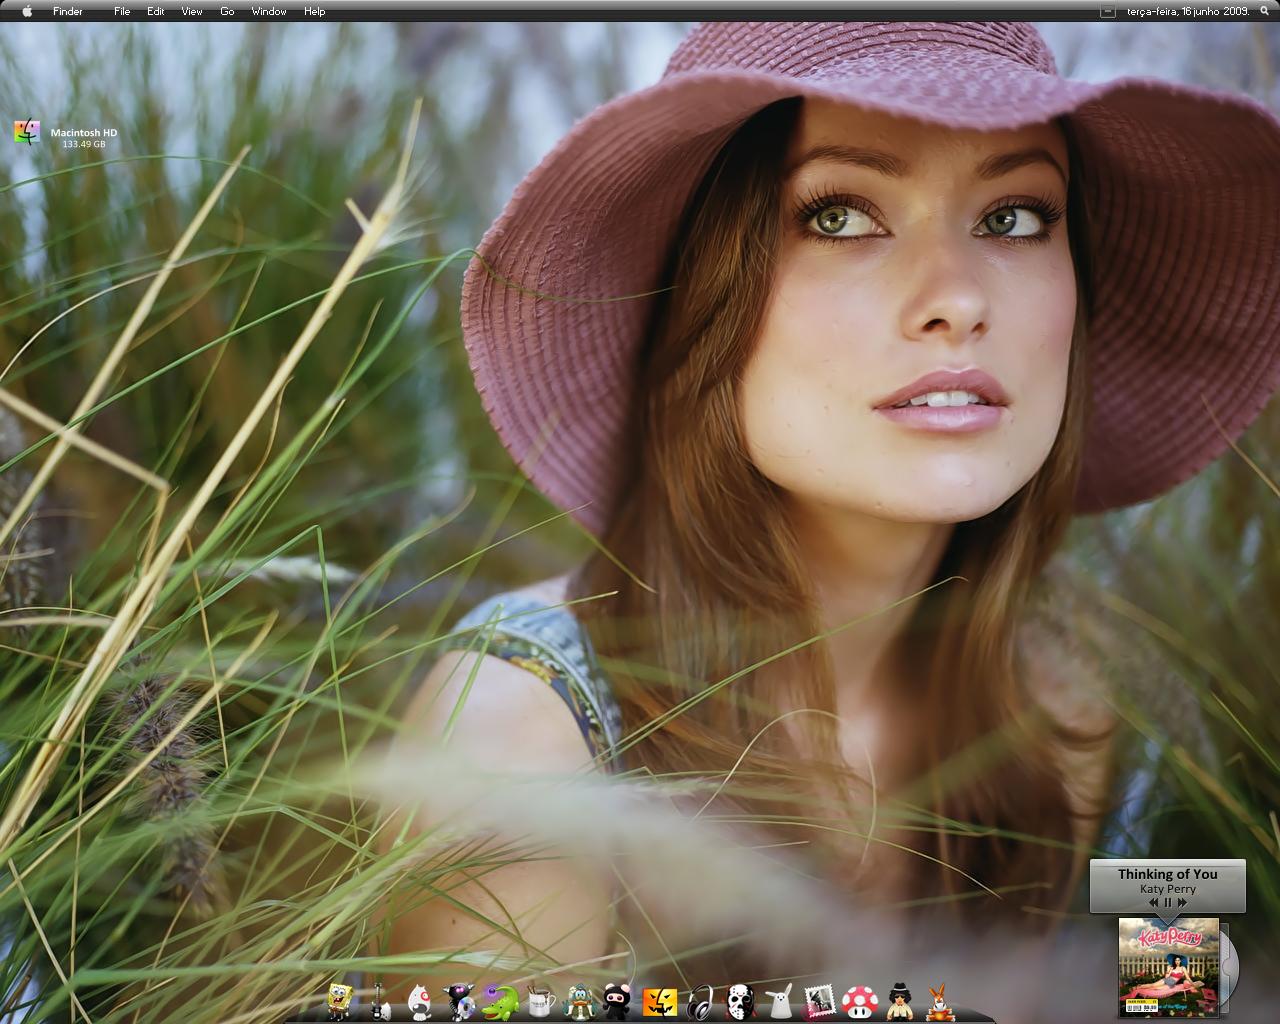
Task: Open the postage stamp Mail dock icon
Action: [x=820, y=1001]
